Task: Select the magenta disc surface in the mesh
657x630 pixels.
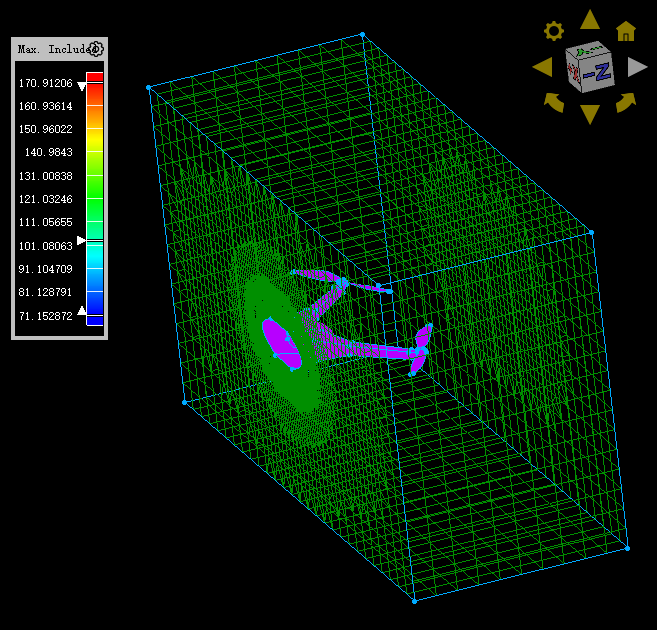Action: pyautogui.click(x=281, y=344)
